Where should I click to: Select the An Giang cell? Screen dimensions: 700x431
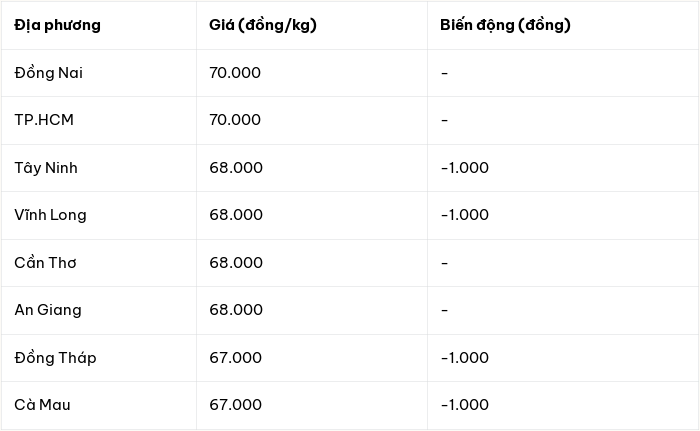click(x=48, y=310)
